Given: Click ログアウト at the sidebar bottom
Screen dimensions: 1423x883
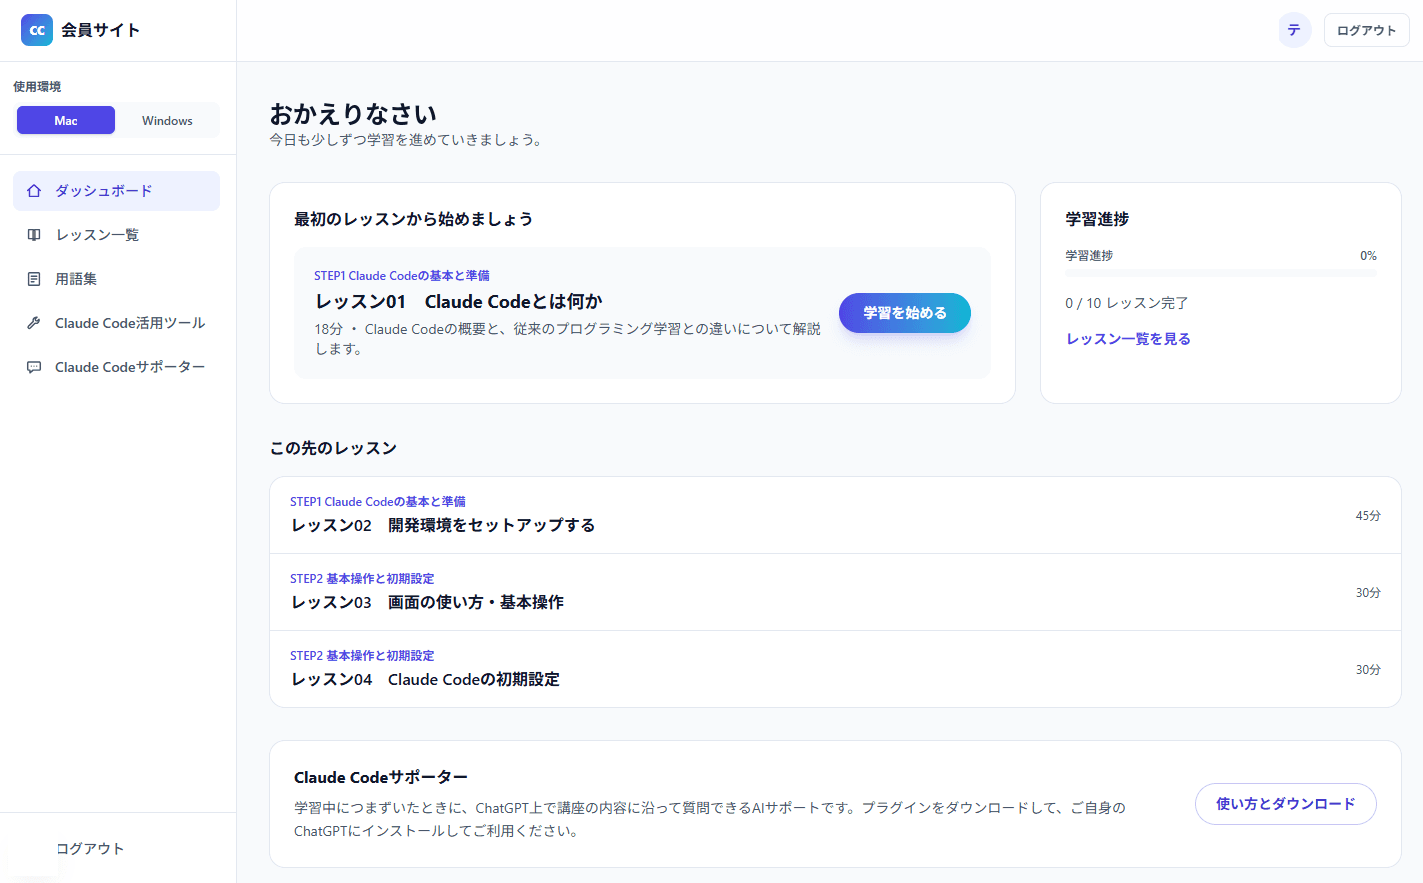Looking at the screenshot, I should (90, 848).
